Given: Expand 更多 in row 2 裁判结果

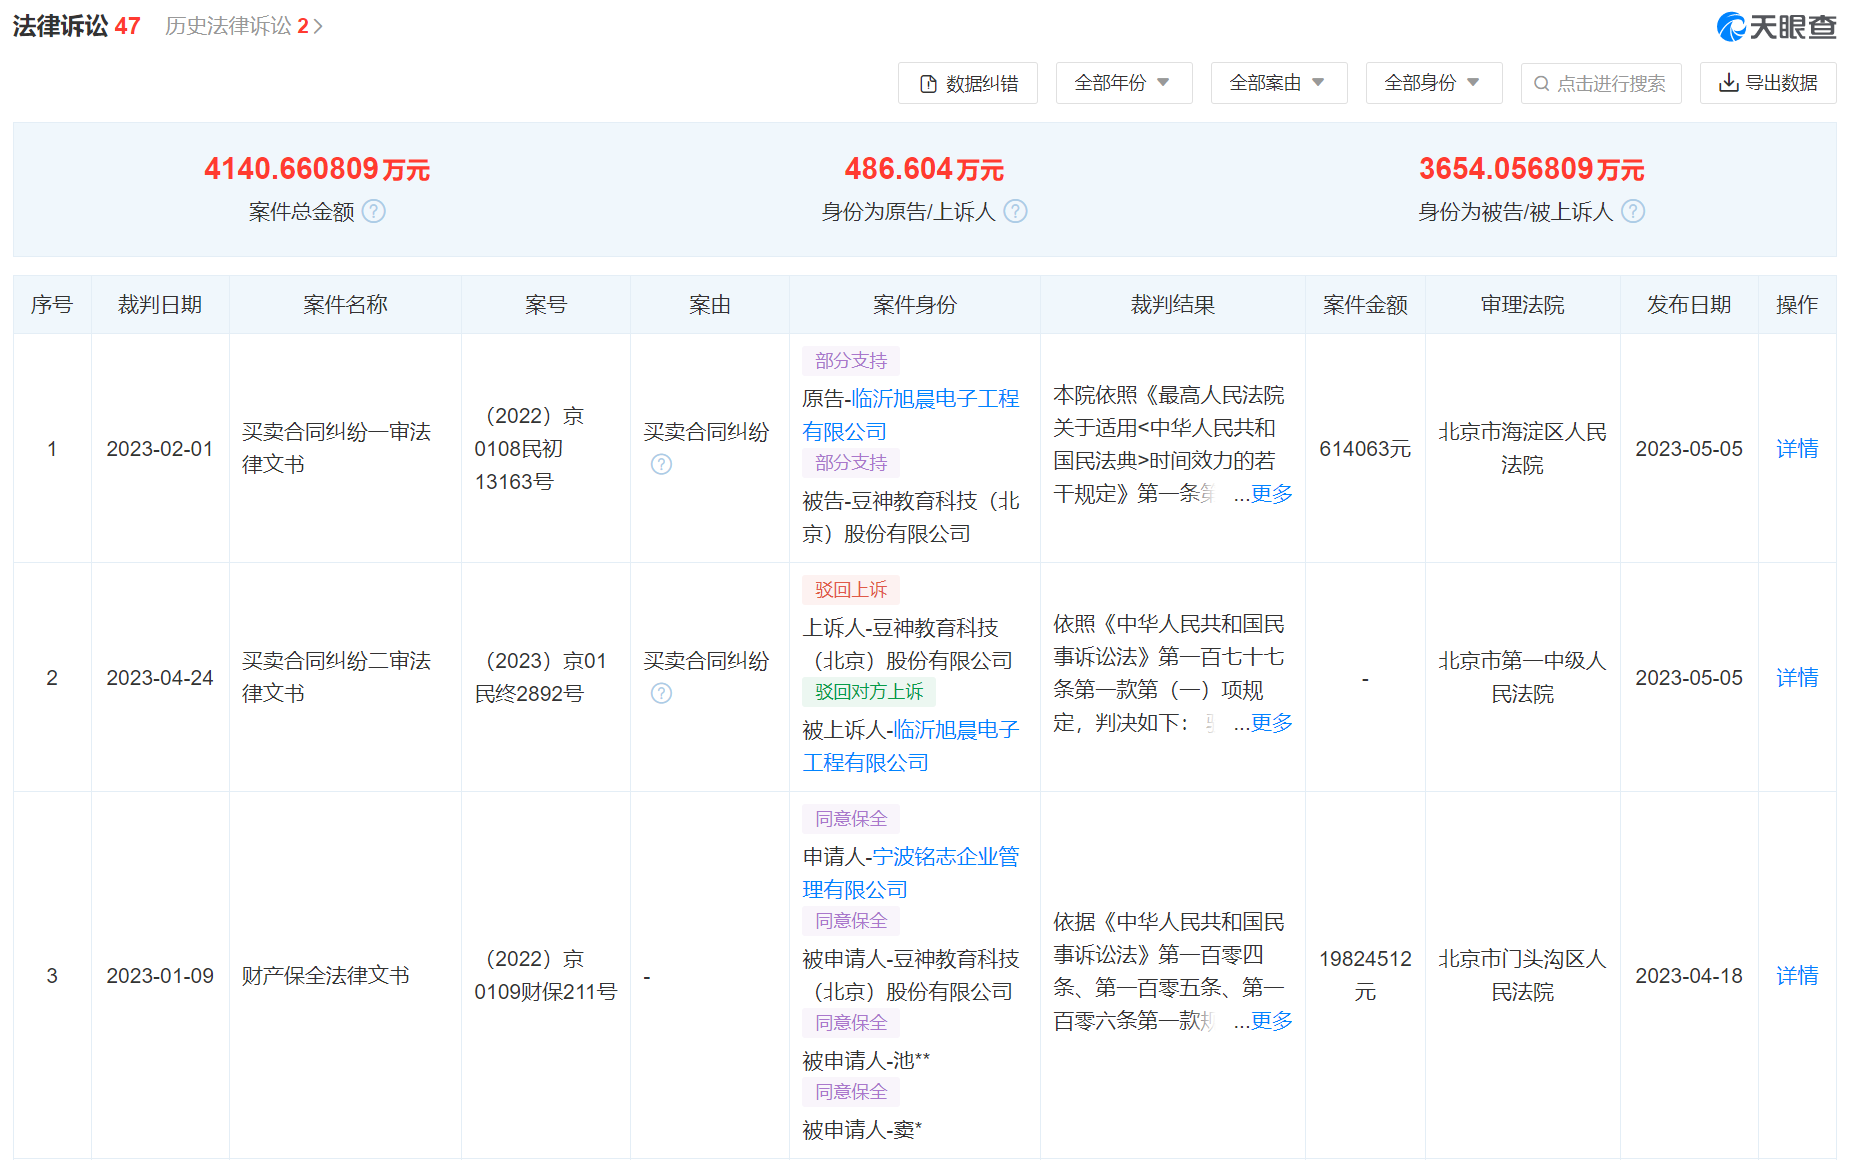Looking at the screenshot, I should tap(1271, 723).
